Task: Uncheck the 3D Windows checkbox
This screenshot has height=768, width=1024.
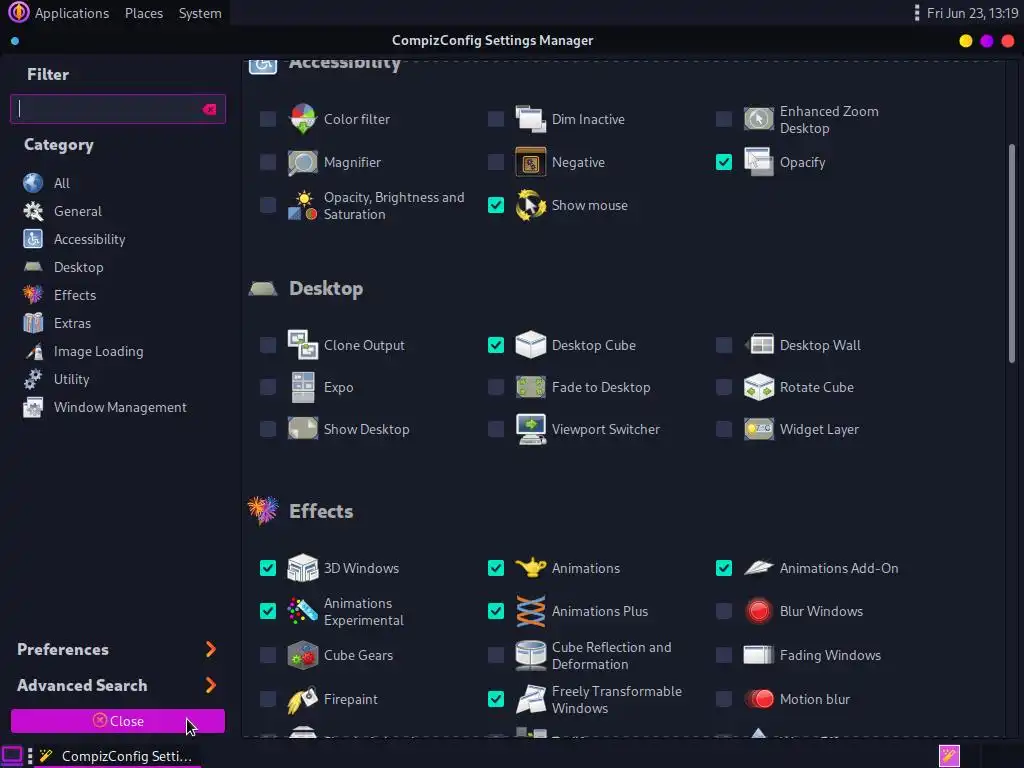Action: pyautogui.click(x=268, y=568)
